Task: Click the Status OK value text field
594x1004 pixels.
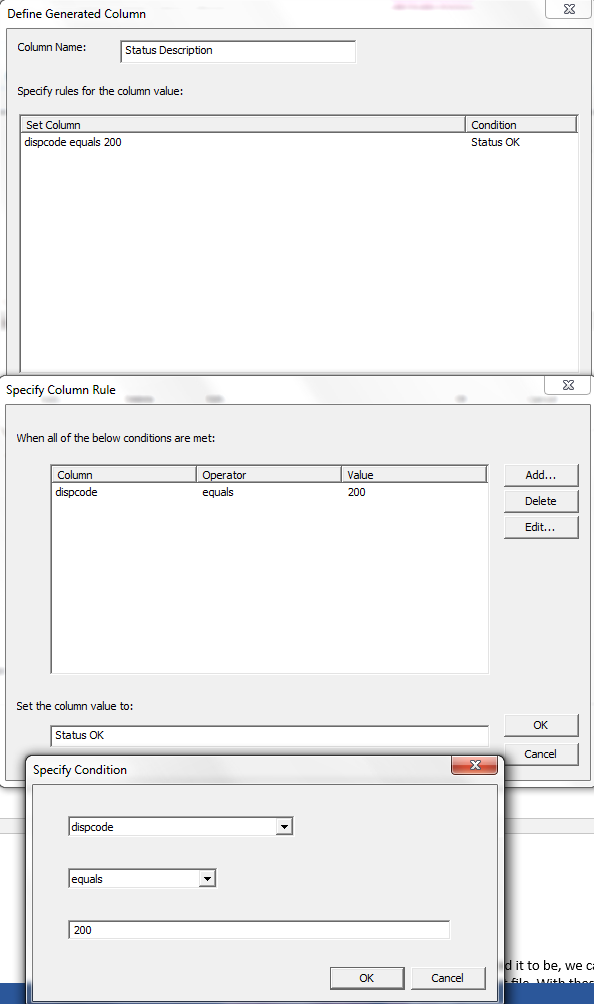Action: (269, 736)
